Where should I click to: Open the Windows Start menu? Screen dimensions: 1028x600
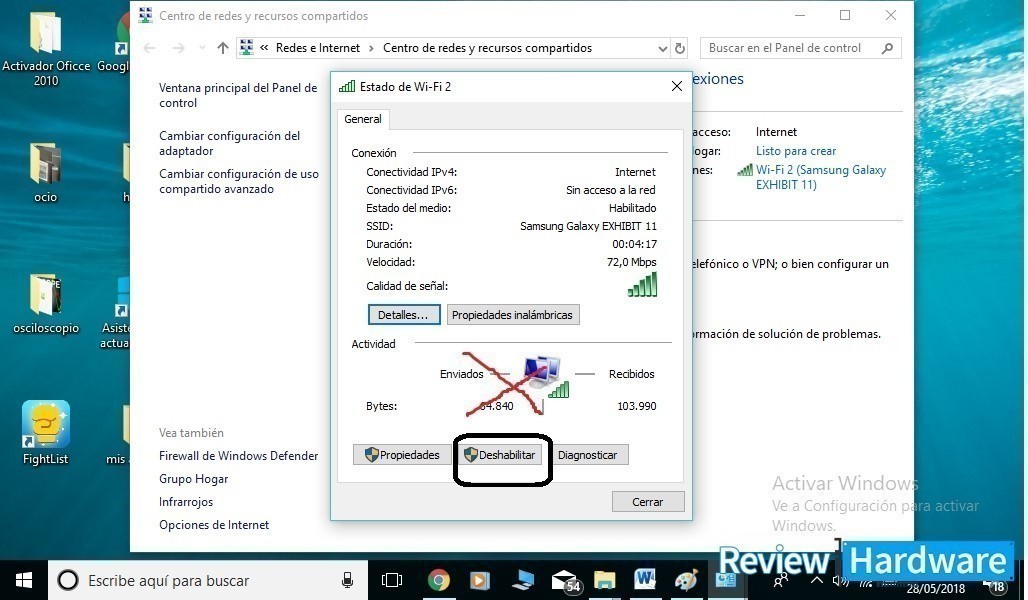[x=24, y=580]
